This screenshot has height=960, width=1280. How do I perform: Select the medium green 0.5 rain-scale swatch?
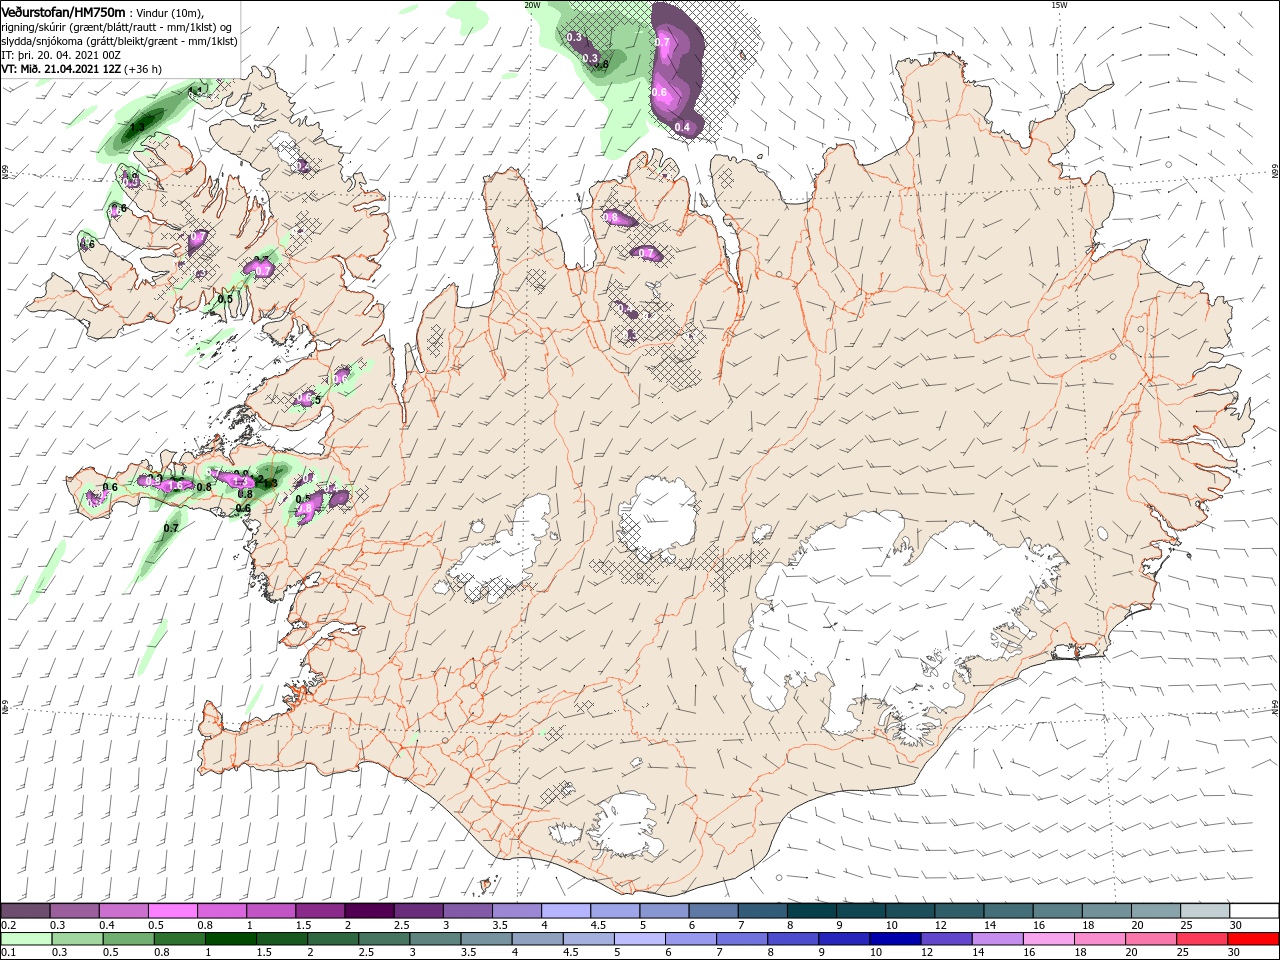128,939
